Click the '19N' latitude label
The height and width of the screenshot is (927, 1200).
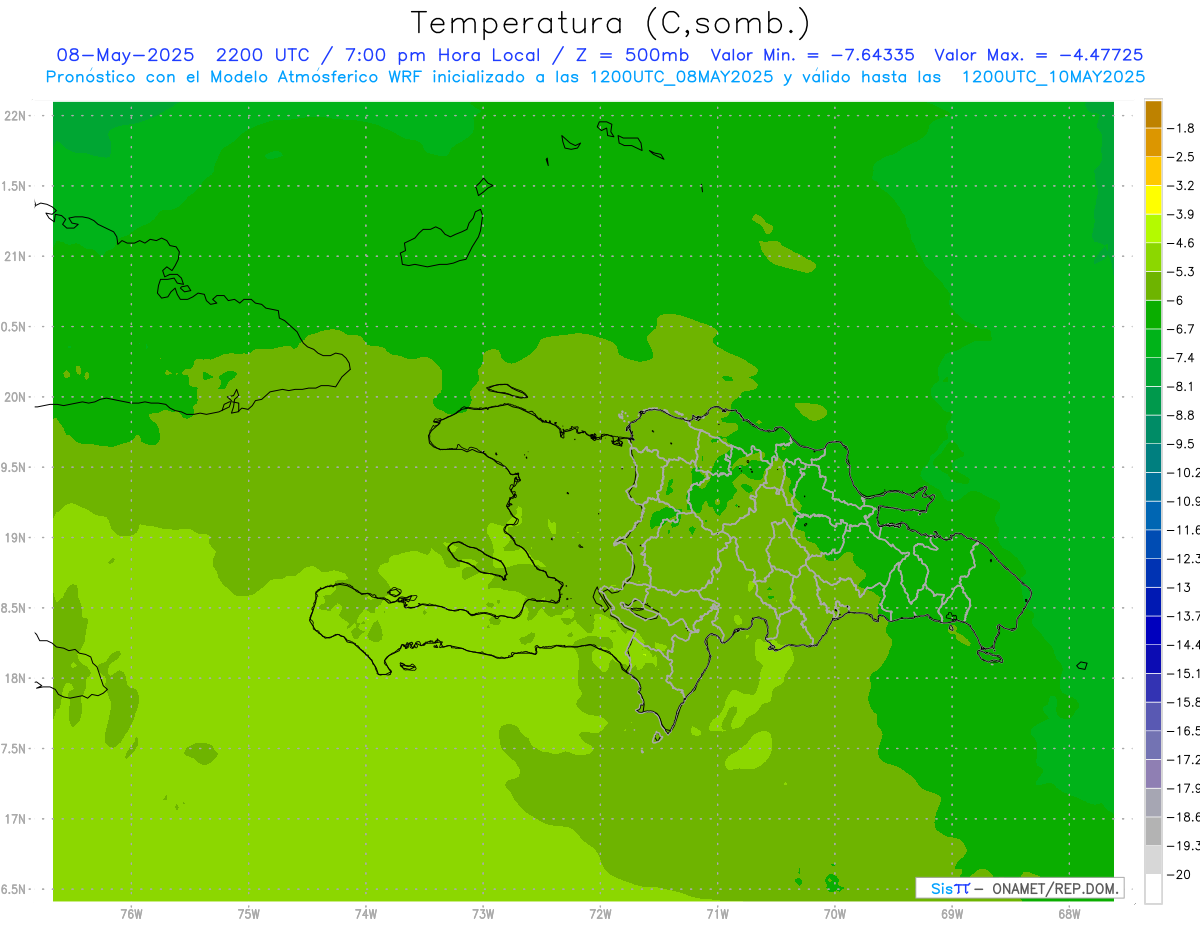pyautogui.click(x=16, y=538)
